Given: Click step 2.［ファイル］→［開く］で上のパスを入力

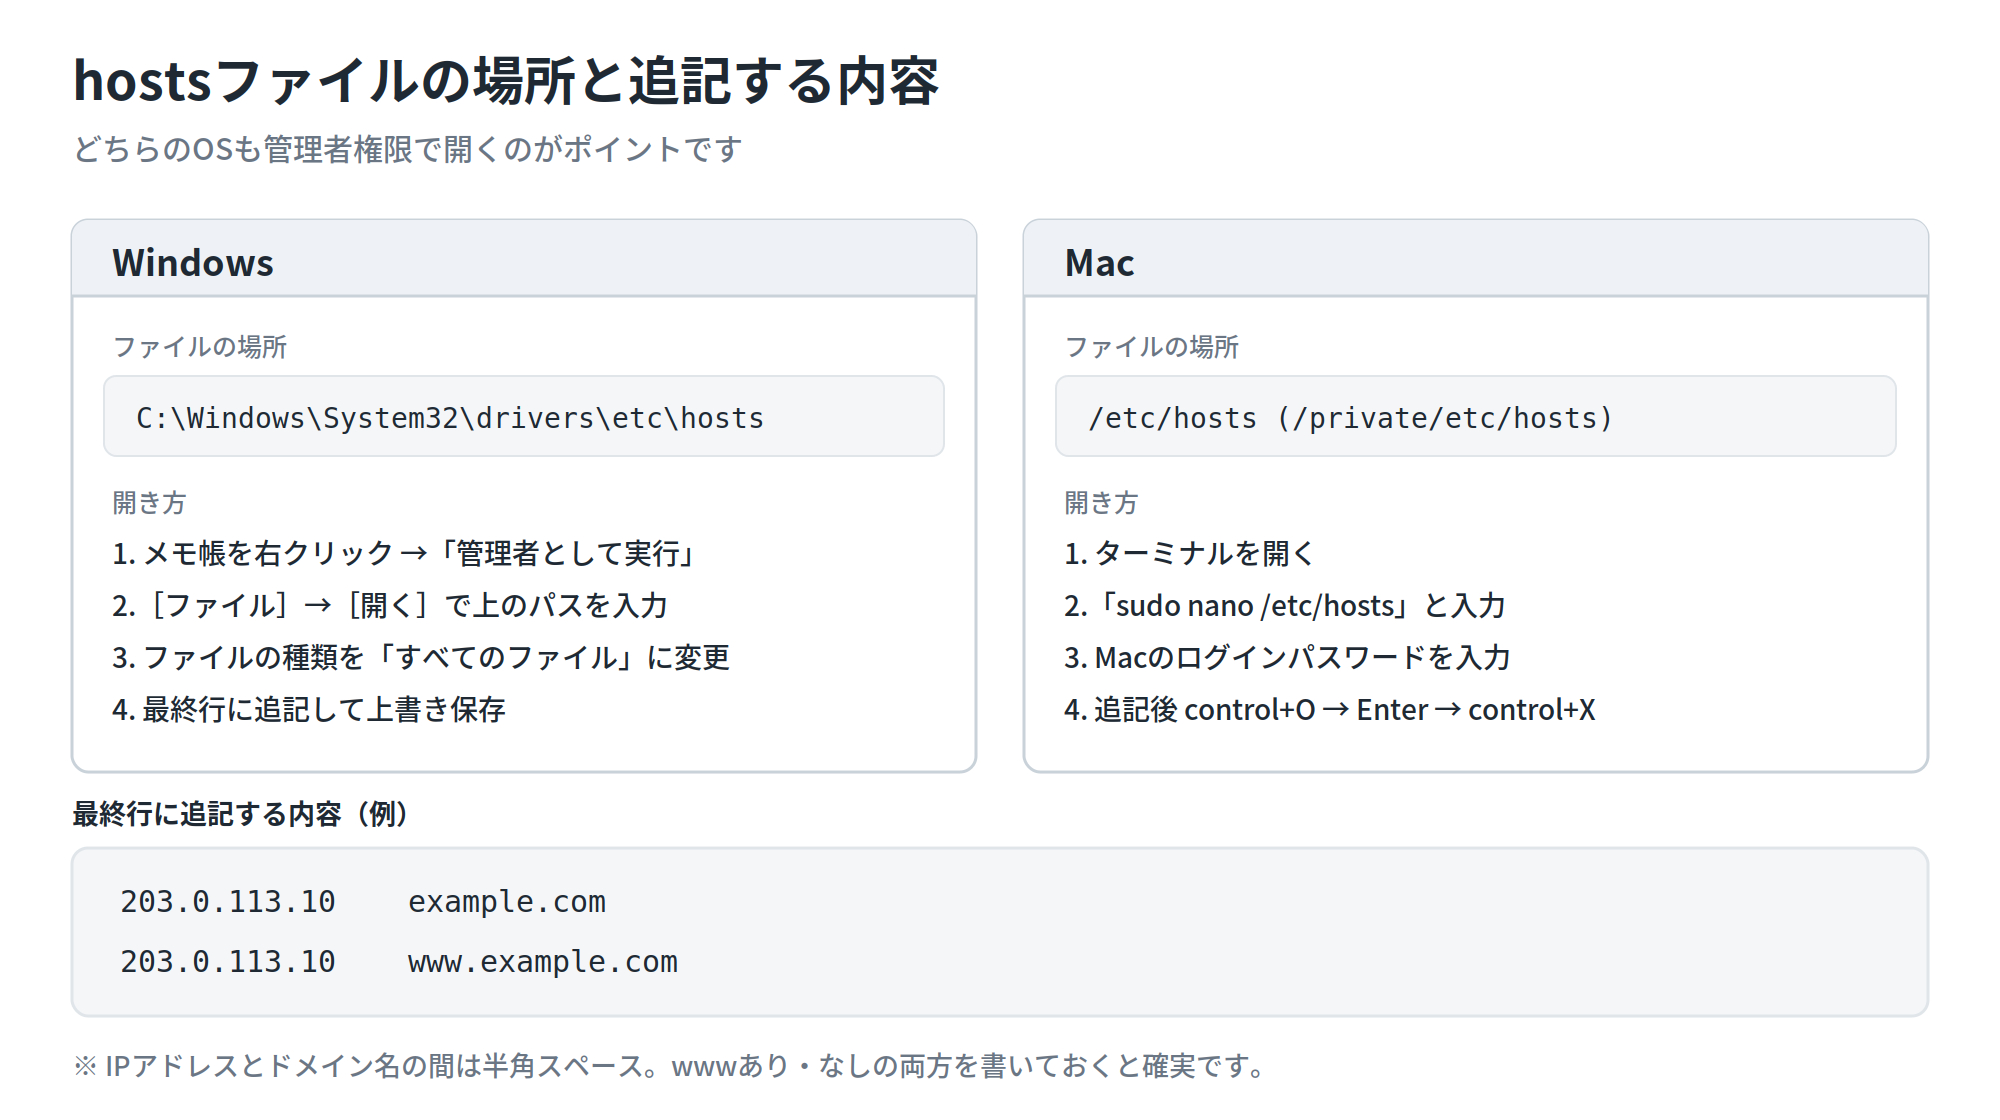Looking at the screenshot, I should 390,605.
